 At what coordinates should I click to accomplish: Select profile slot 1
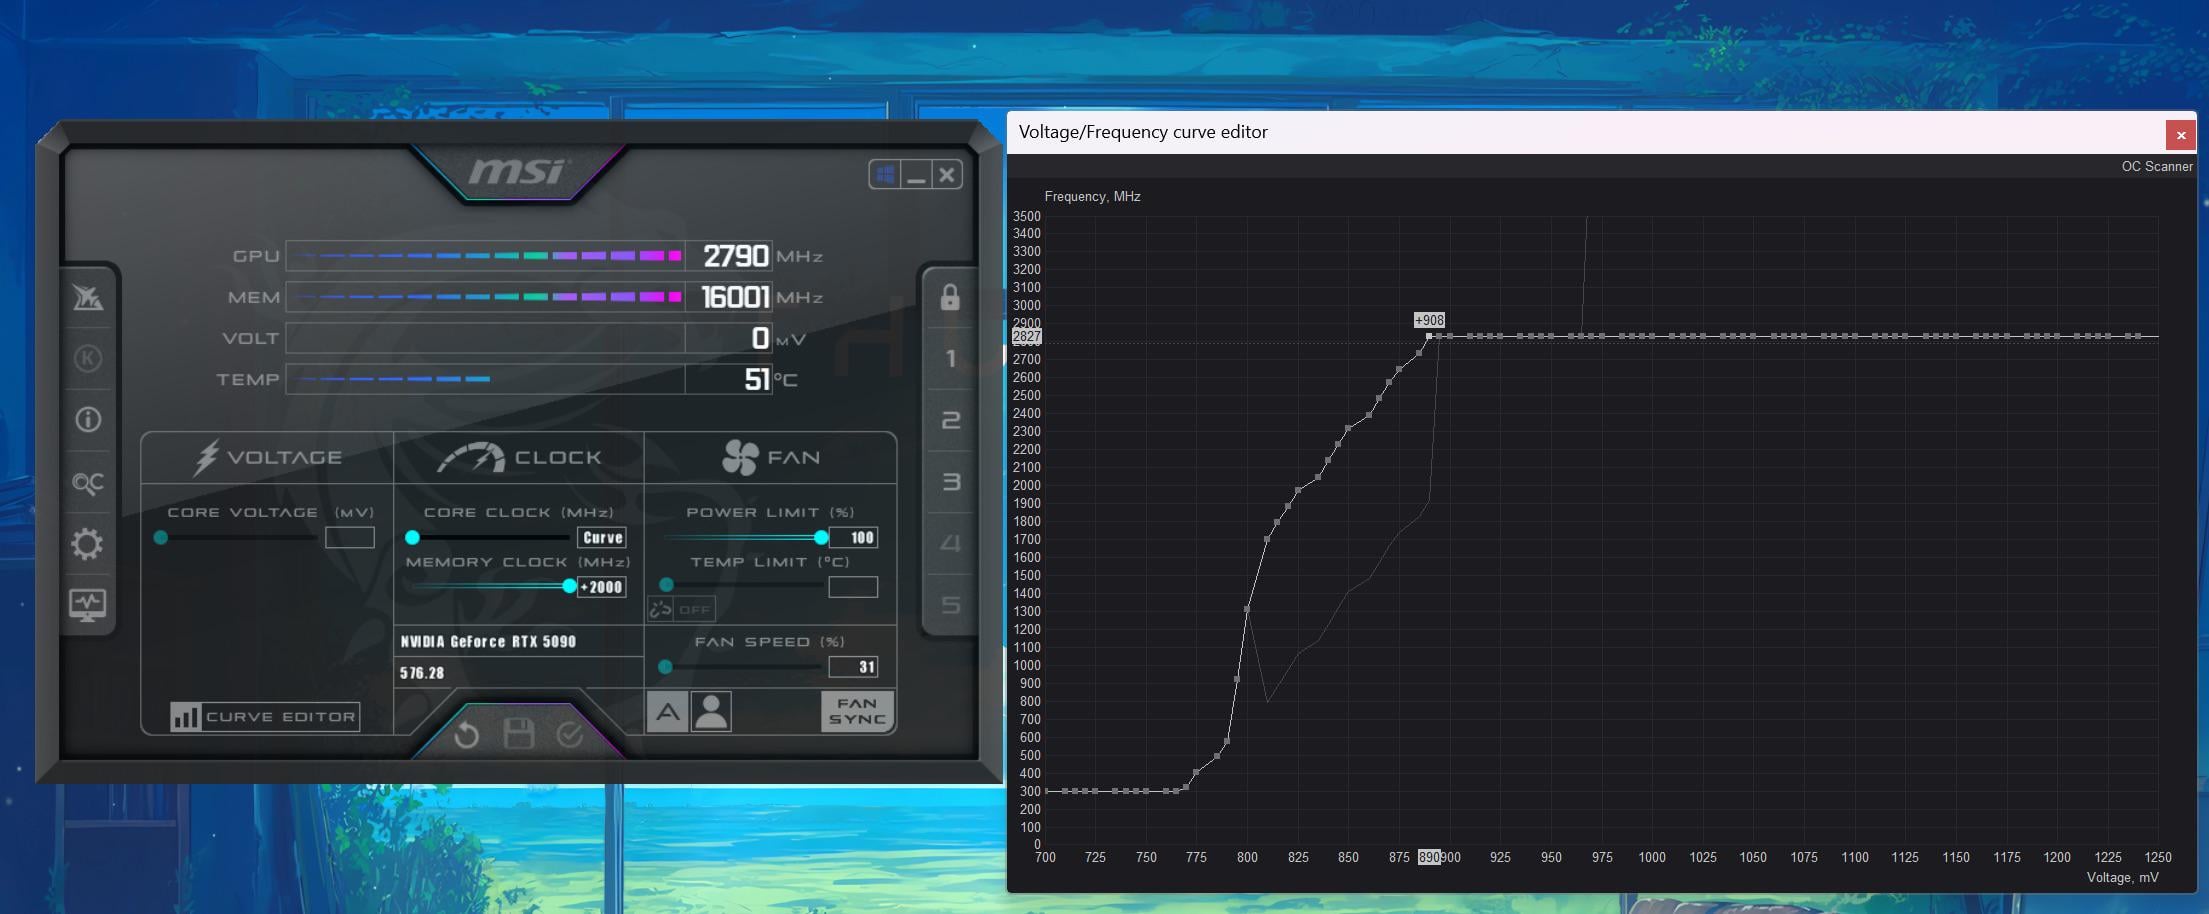click(x=950, y=358)
